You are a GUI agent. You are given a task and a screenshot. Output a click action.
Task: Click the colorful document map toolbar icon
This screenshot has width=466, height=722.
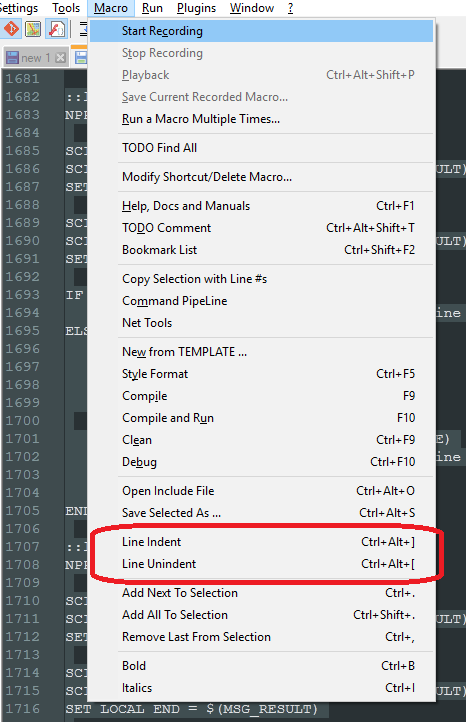coord(33,29)
